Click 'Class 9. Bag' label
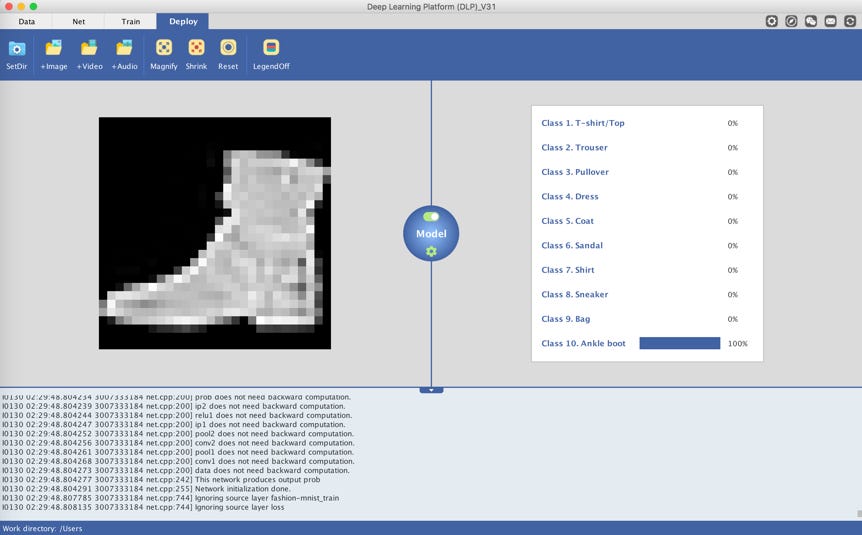The width and height of the screenshot is (862, 535). 566,319
